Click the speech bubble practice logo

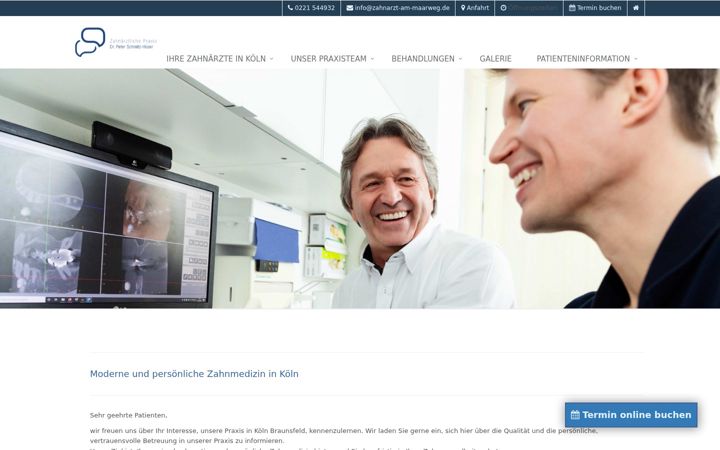[x=90, y=42]
